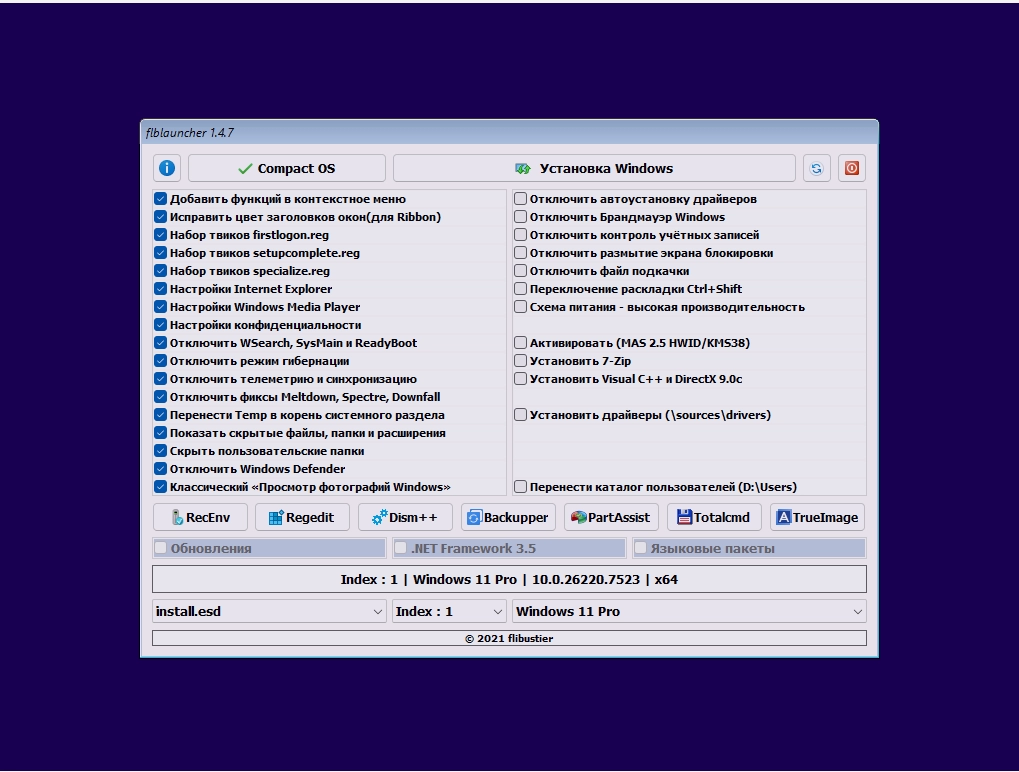
Task: Click the Index status bar showing Windows version
Action: pyautogui.click(x=508, y=578)
